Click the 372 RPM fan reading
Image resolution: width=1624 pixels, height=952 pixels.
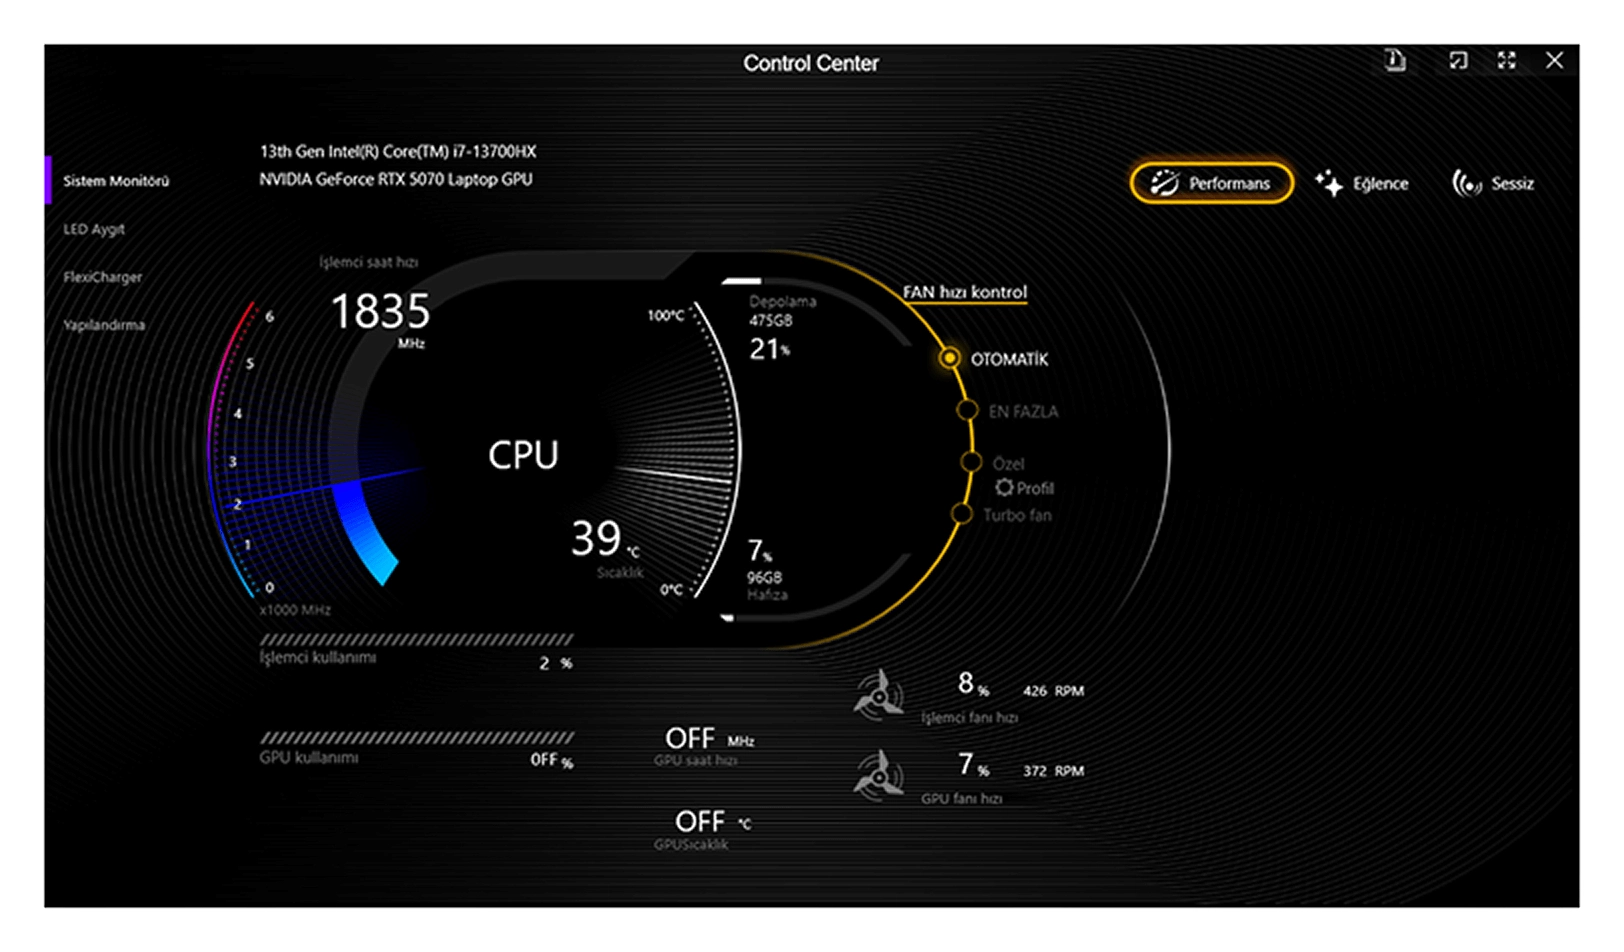coord(1053,771)
